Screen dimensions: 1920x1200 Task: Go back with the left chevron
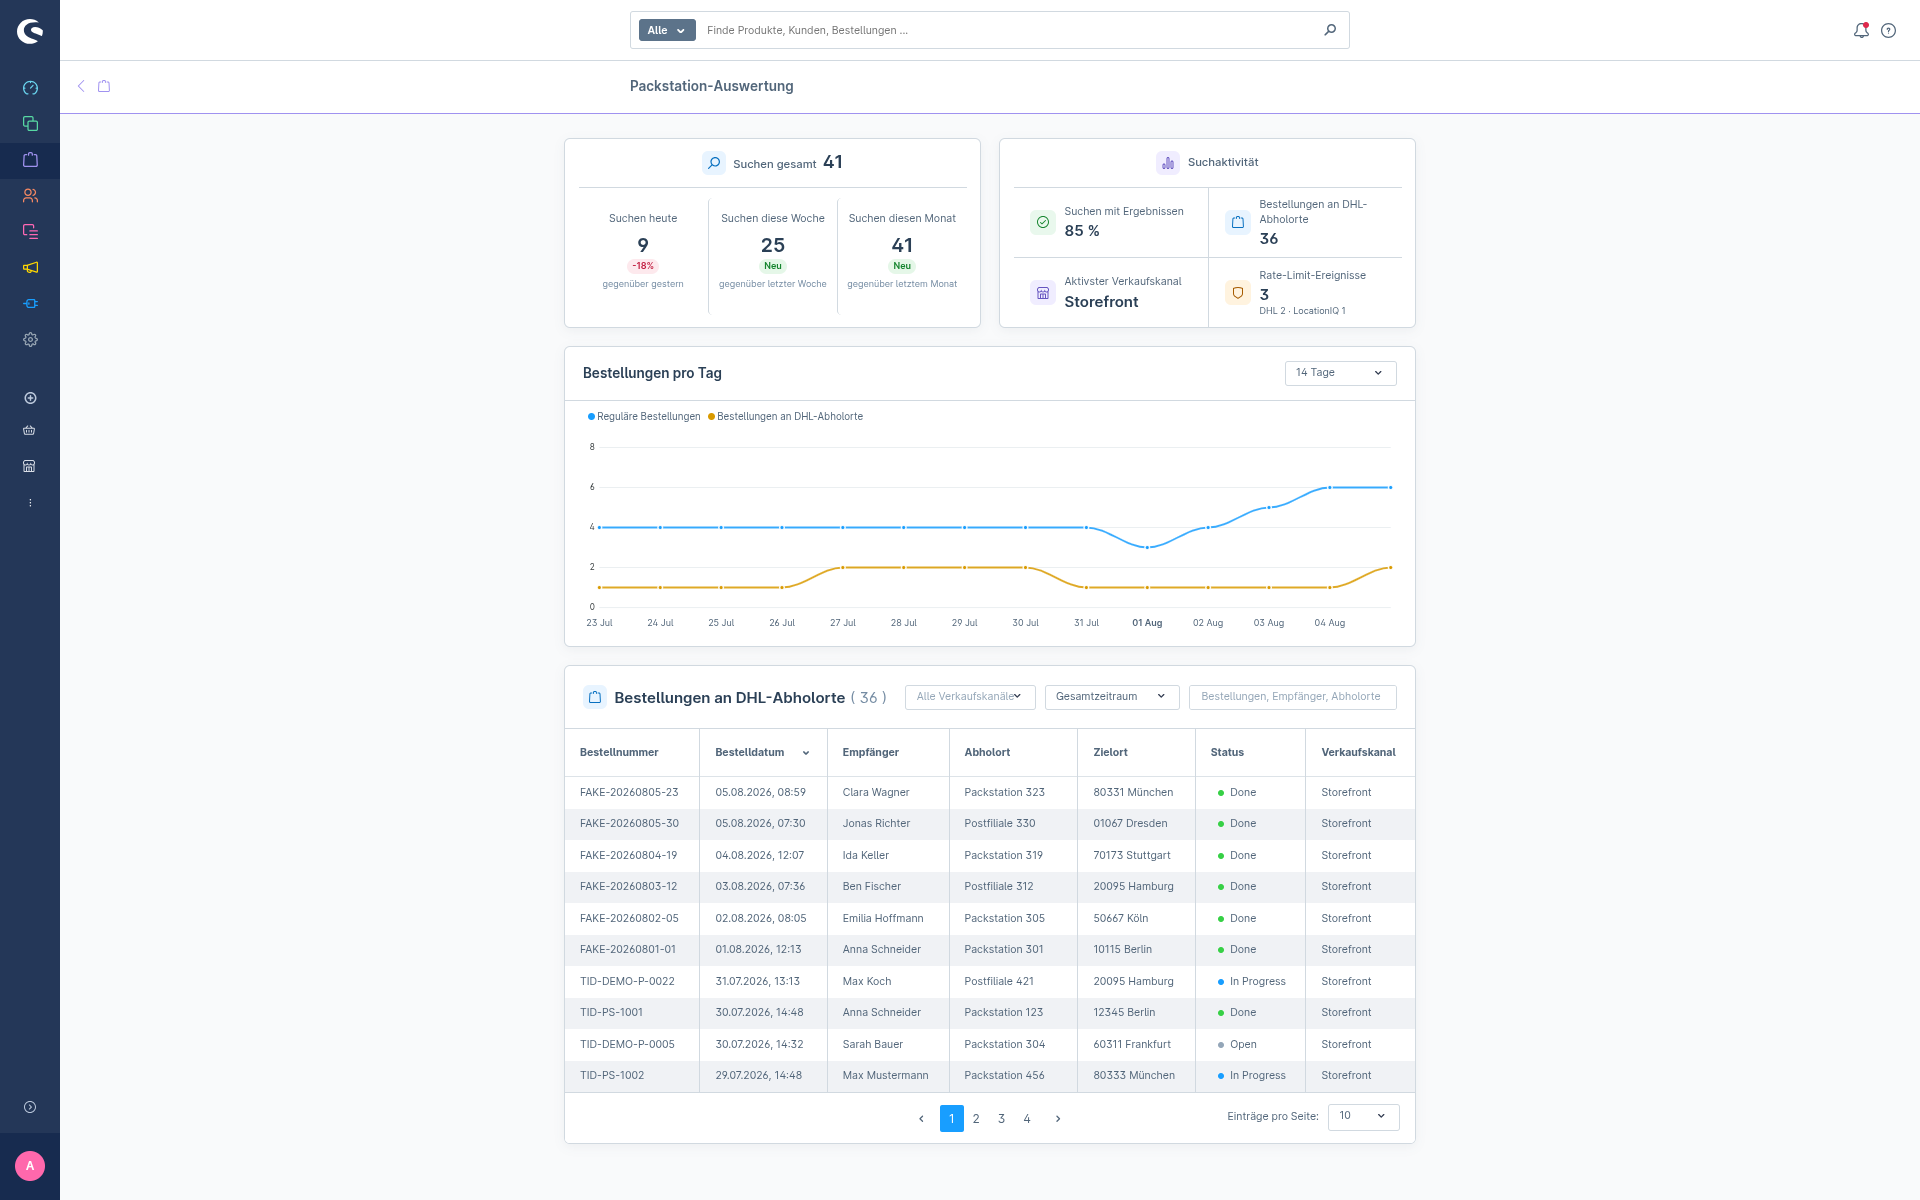pos(81,86)
